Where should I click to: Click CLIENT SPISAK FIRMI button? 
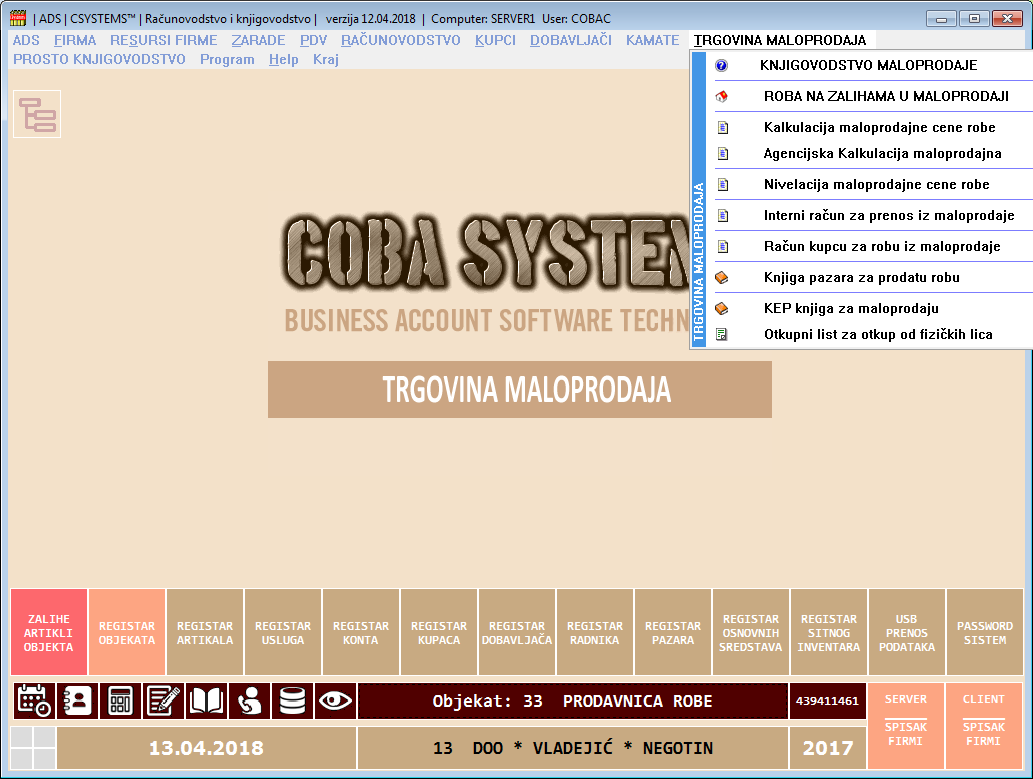(x=984, y=726)
